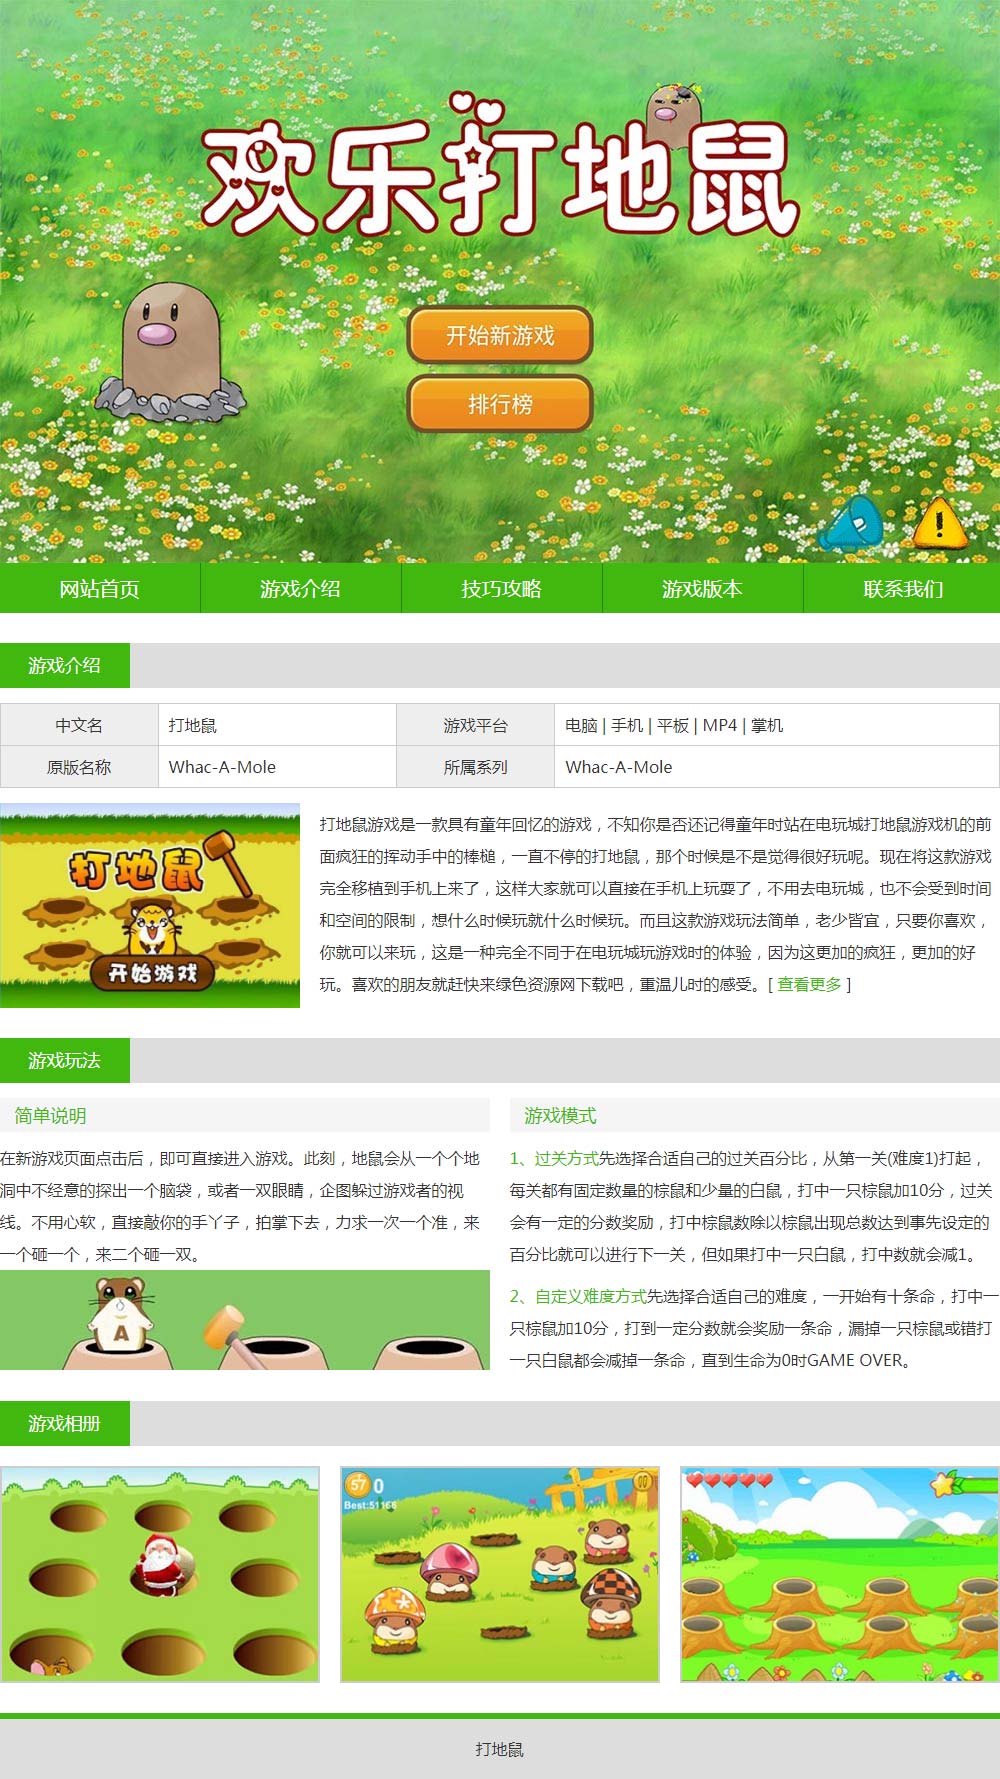Click the 游戏平台 table header cell
Screen dimensions: 1000x1779
click(476, 725)
